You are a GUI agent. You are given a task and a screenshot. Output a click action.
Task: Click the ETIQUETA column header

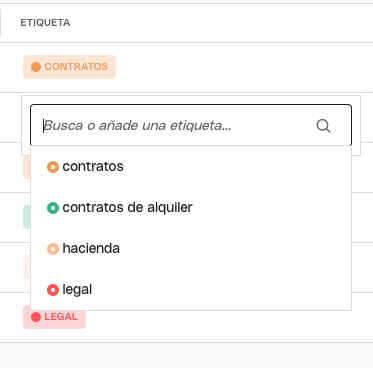[45, 23]
